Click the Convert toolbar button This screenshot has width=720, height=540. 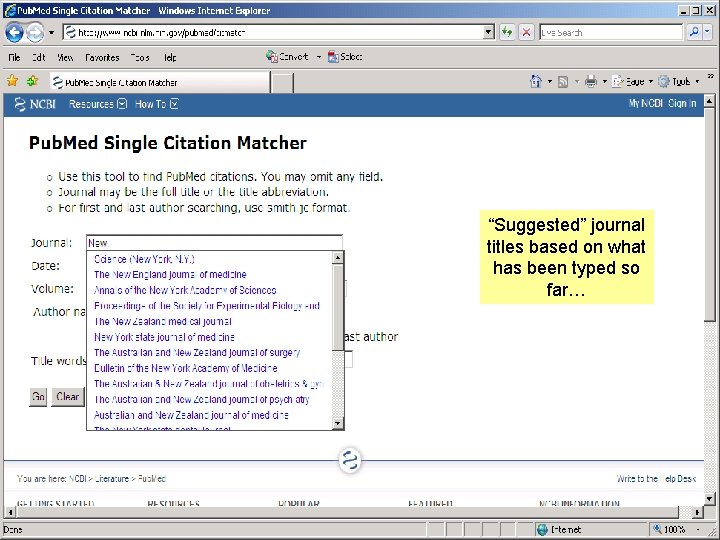coord(287,56)
